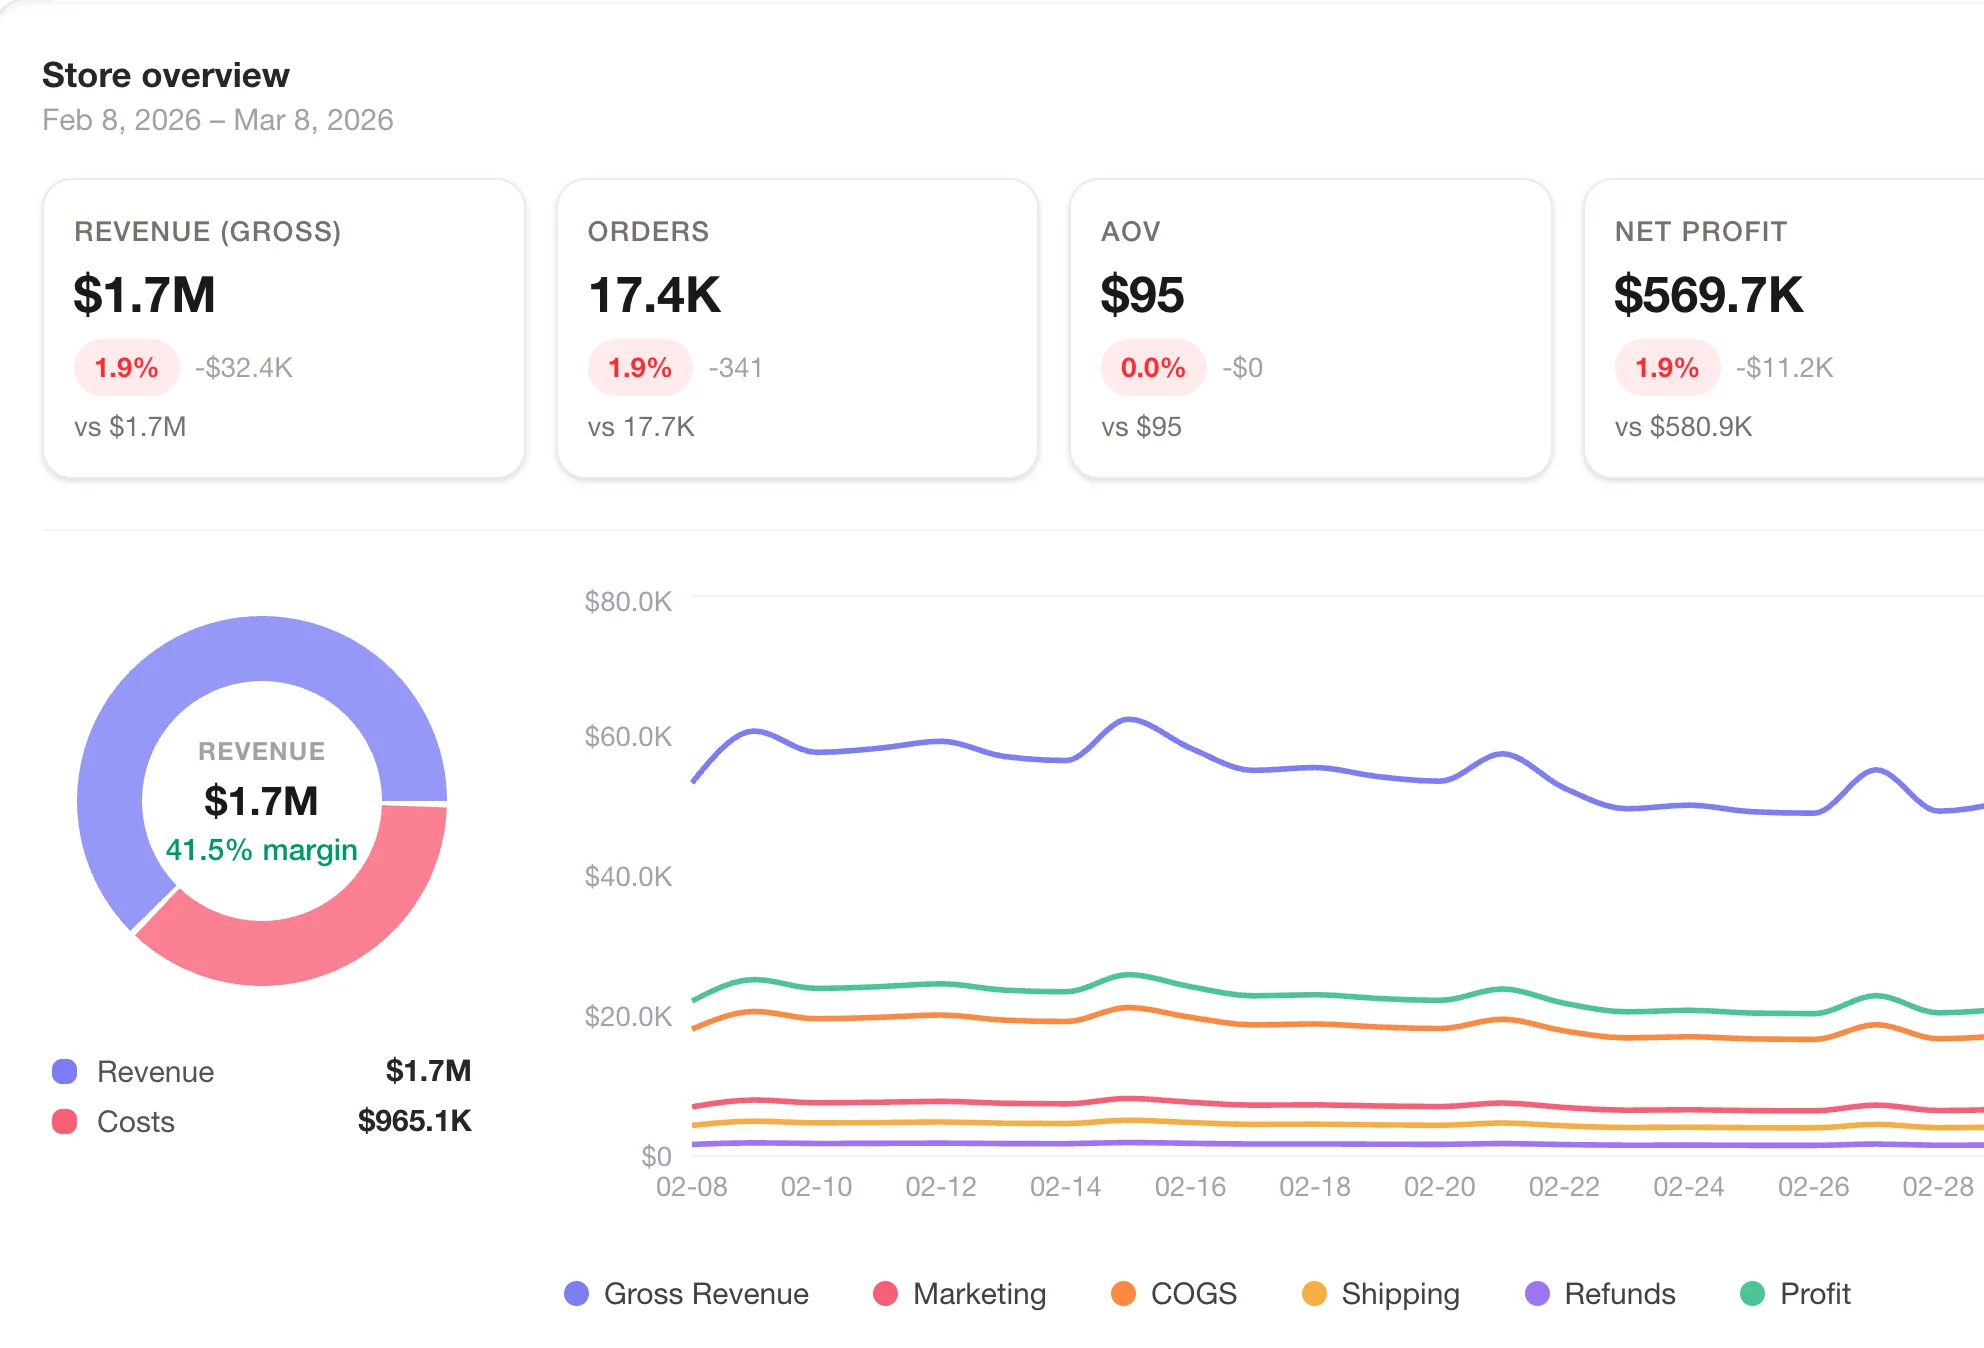Viewport: 1984px width, 1348px height.
Task: Click the 02-12 x-axis date label
Action: [x=941, y=1187]
